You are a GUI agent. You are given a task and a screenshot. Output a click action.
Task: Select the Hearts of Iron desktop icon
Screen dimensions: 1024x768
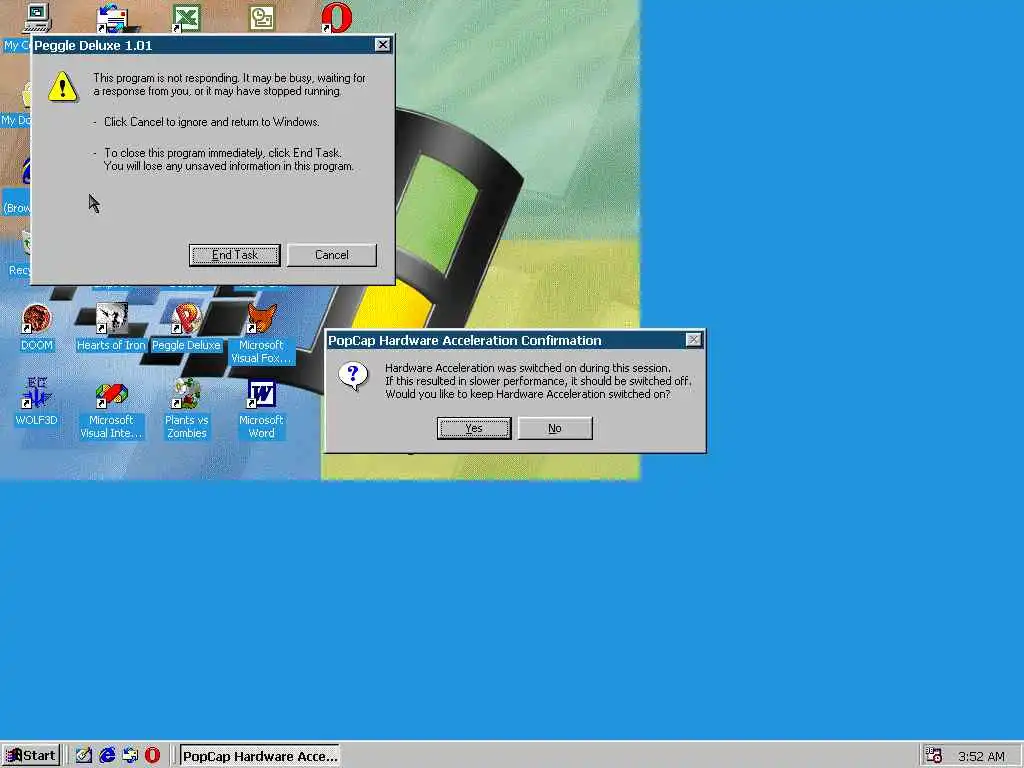tap(111, 328)
